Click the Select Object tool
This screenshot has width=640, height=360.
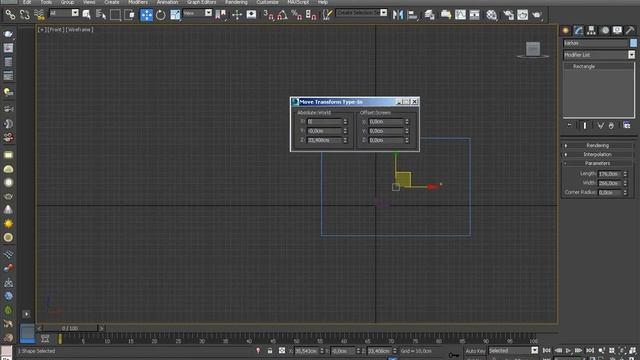pos(87,15)
